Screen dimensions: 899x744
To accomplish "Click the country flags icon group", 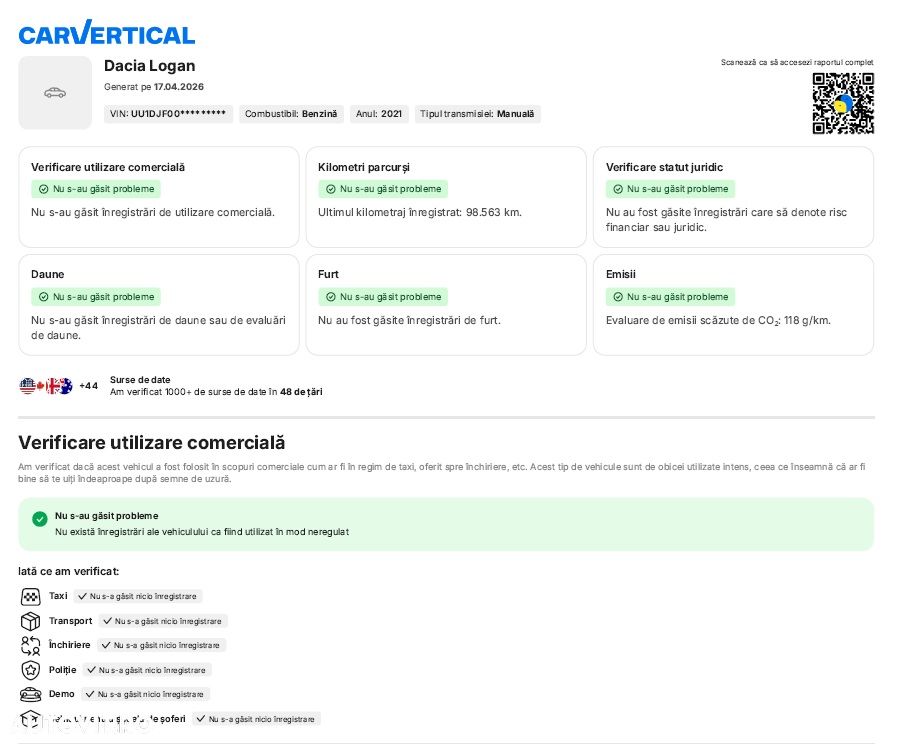I will 46,386.
